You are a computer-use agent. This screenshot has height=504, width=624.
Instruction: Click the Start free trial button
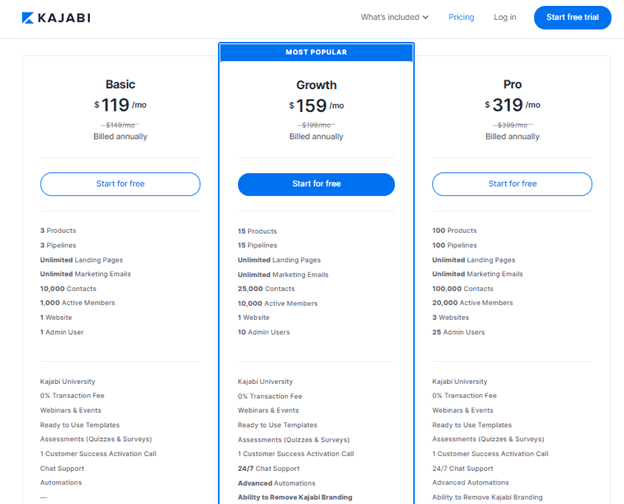pos(572,17)
